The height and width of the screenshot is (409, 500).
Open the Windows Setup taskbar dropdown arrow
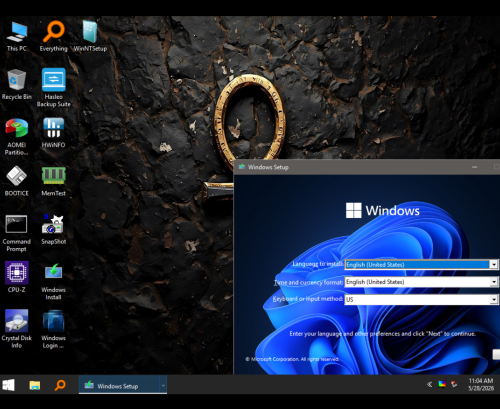(163, 385)
